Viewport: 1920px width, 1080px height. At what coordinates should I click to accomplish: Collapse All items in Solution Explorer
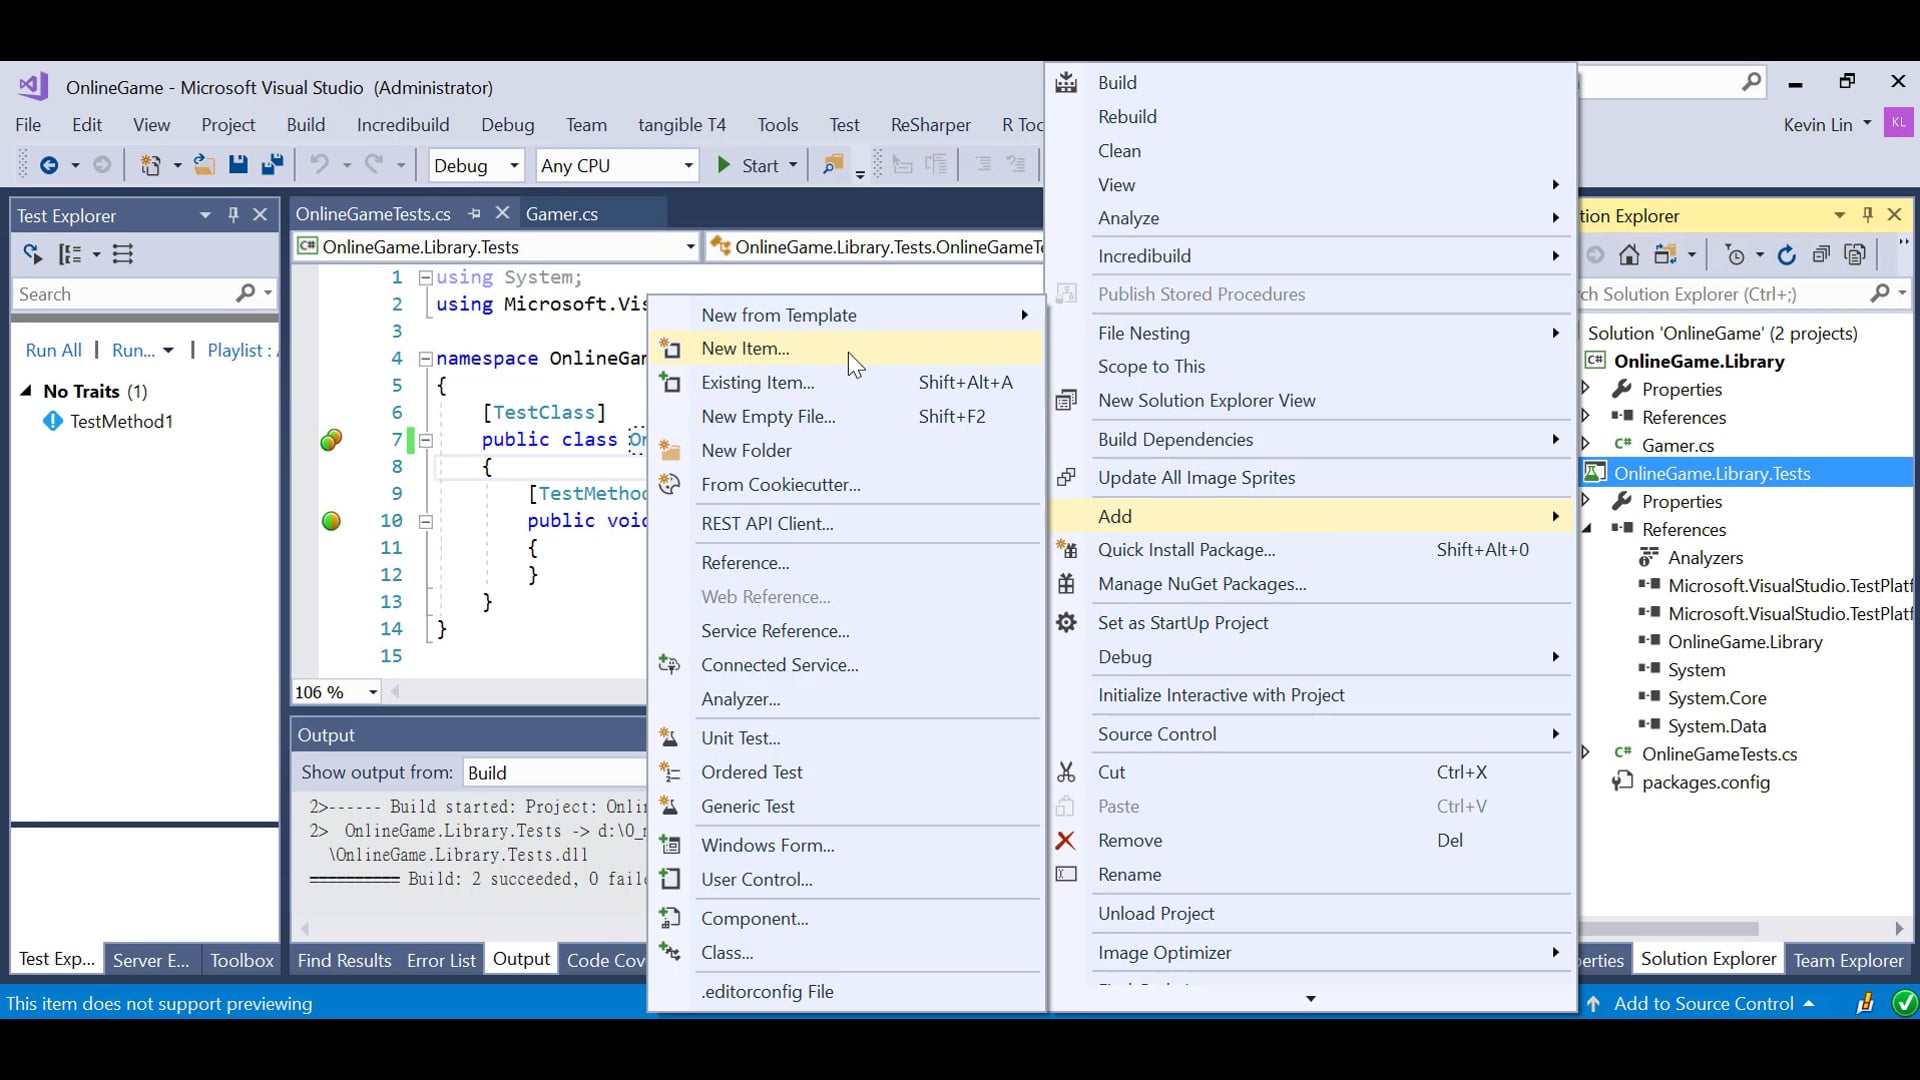point(1822,254)
